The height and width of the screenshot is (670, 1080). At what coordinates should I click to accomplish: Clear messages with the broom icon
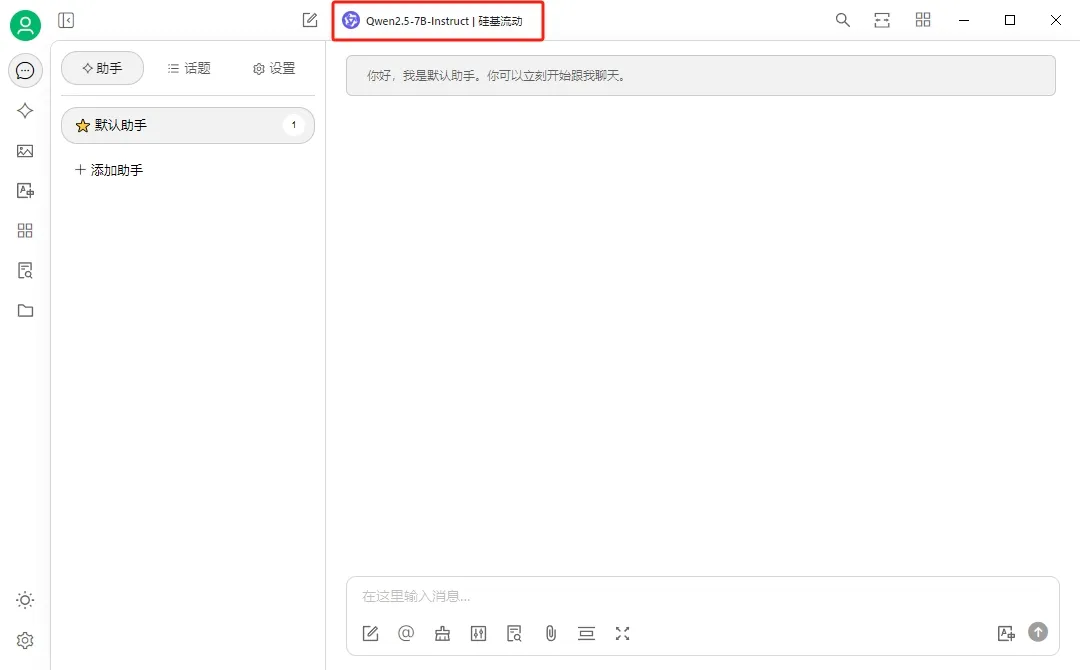[x=442, y=633]
